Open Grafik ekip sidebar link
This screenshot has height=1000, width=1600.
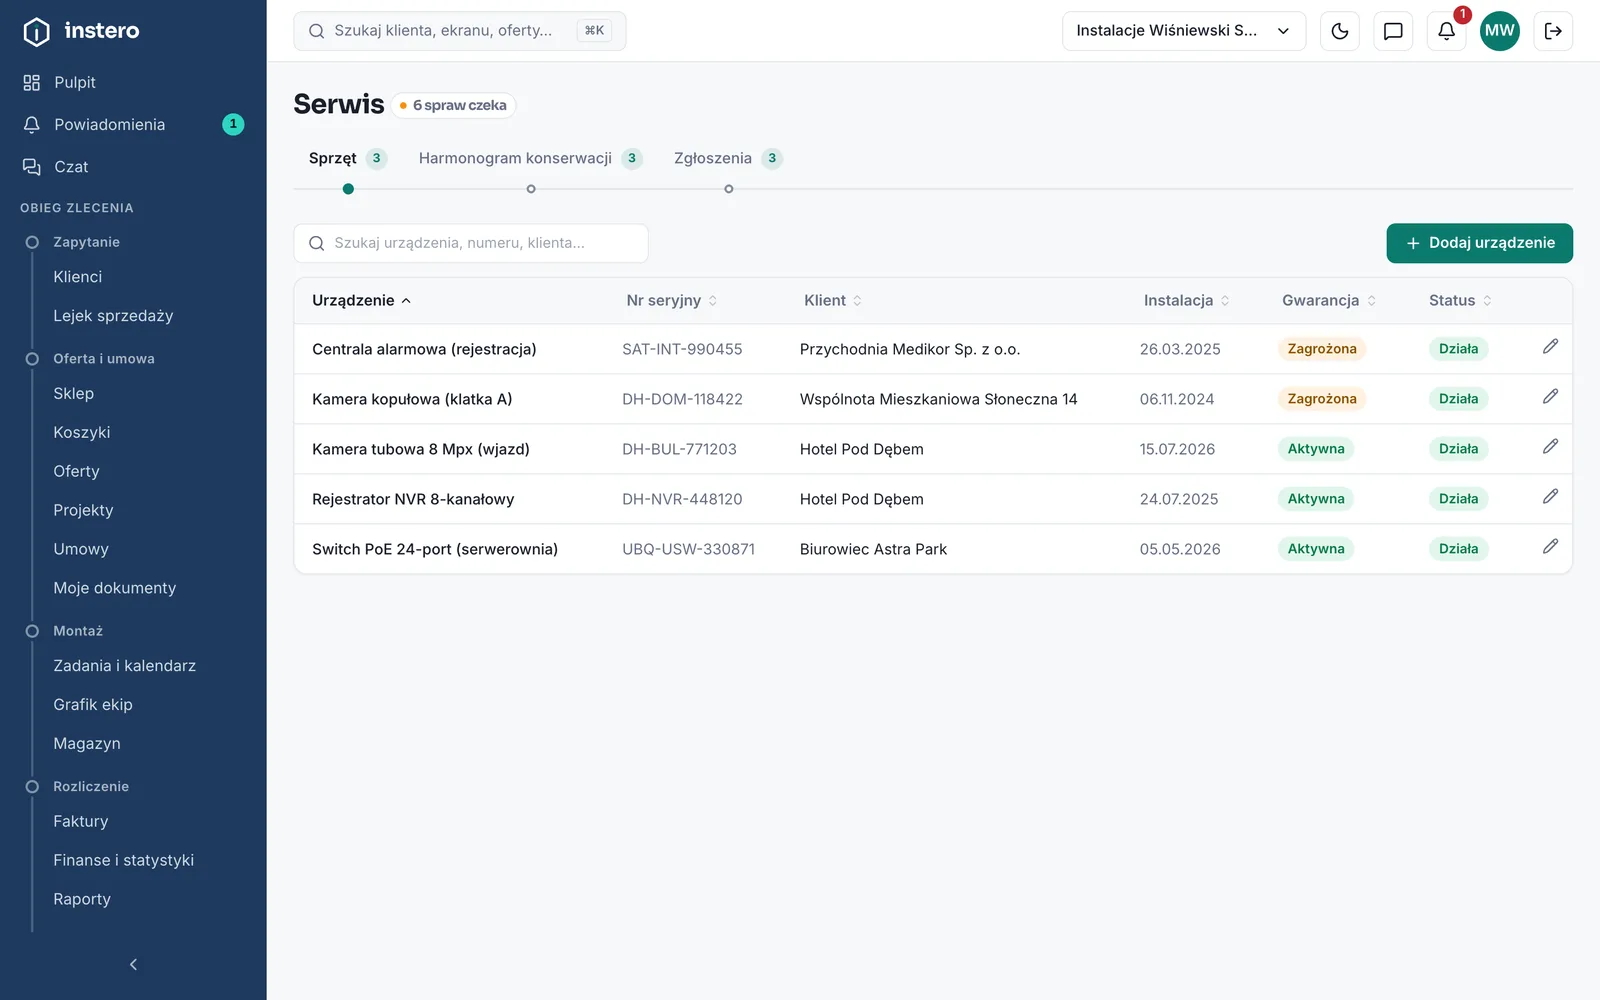click(x=93, y=705)
